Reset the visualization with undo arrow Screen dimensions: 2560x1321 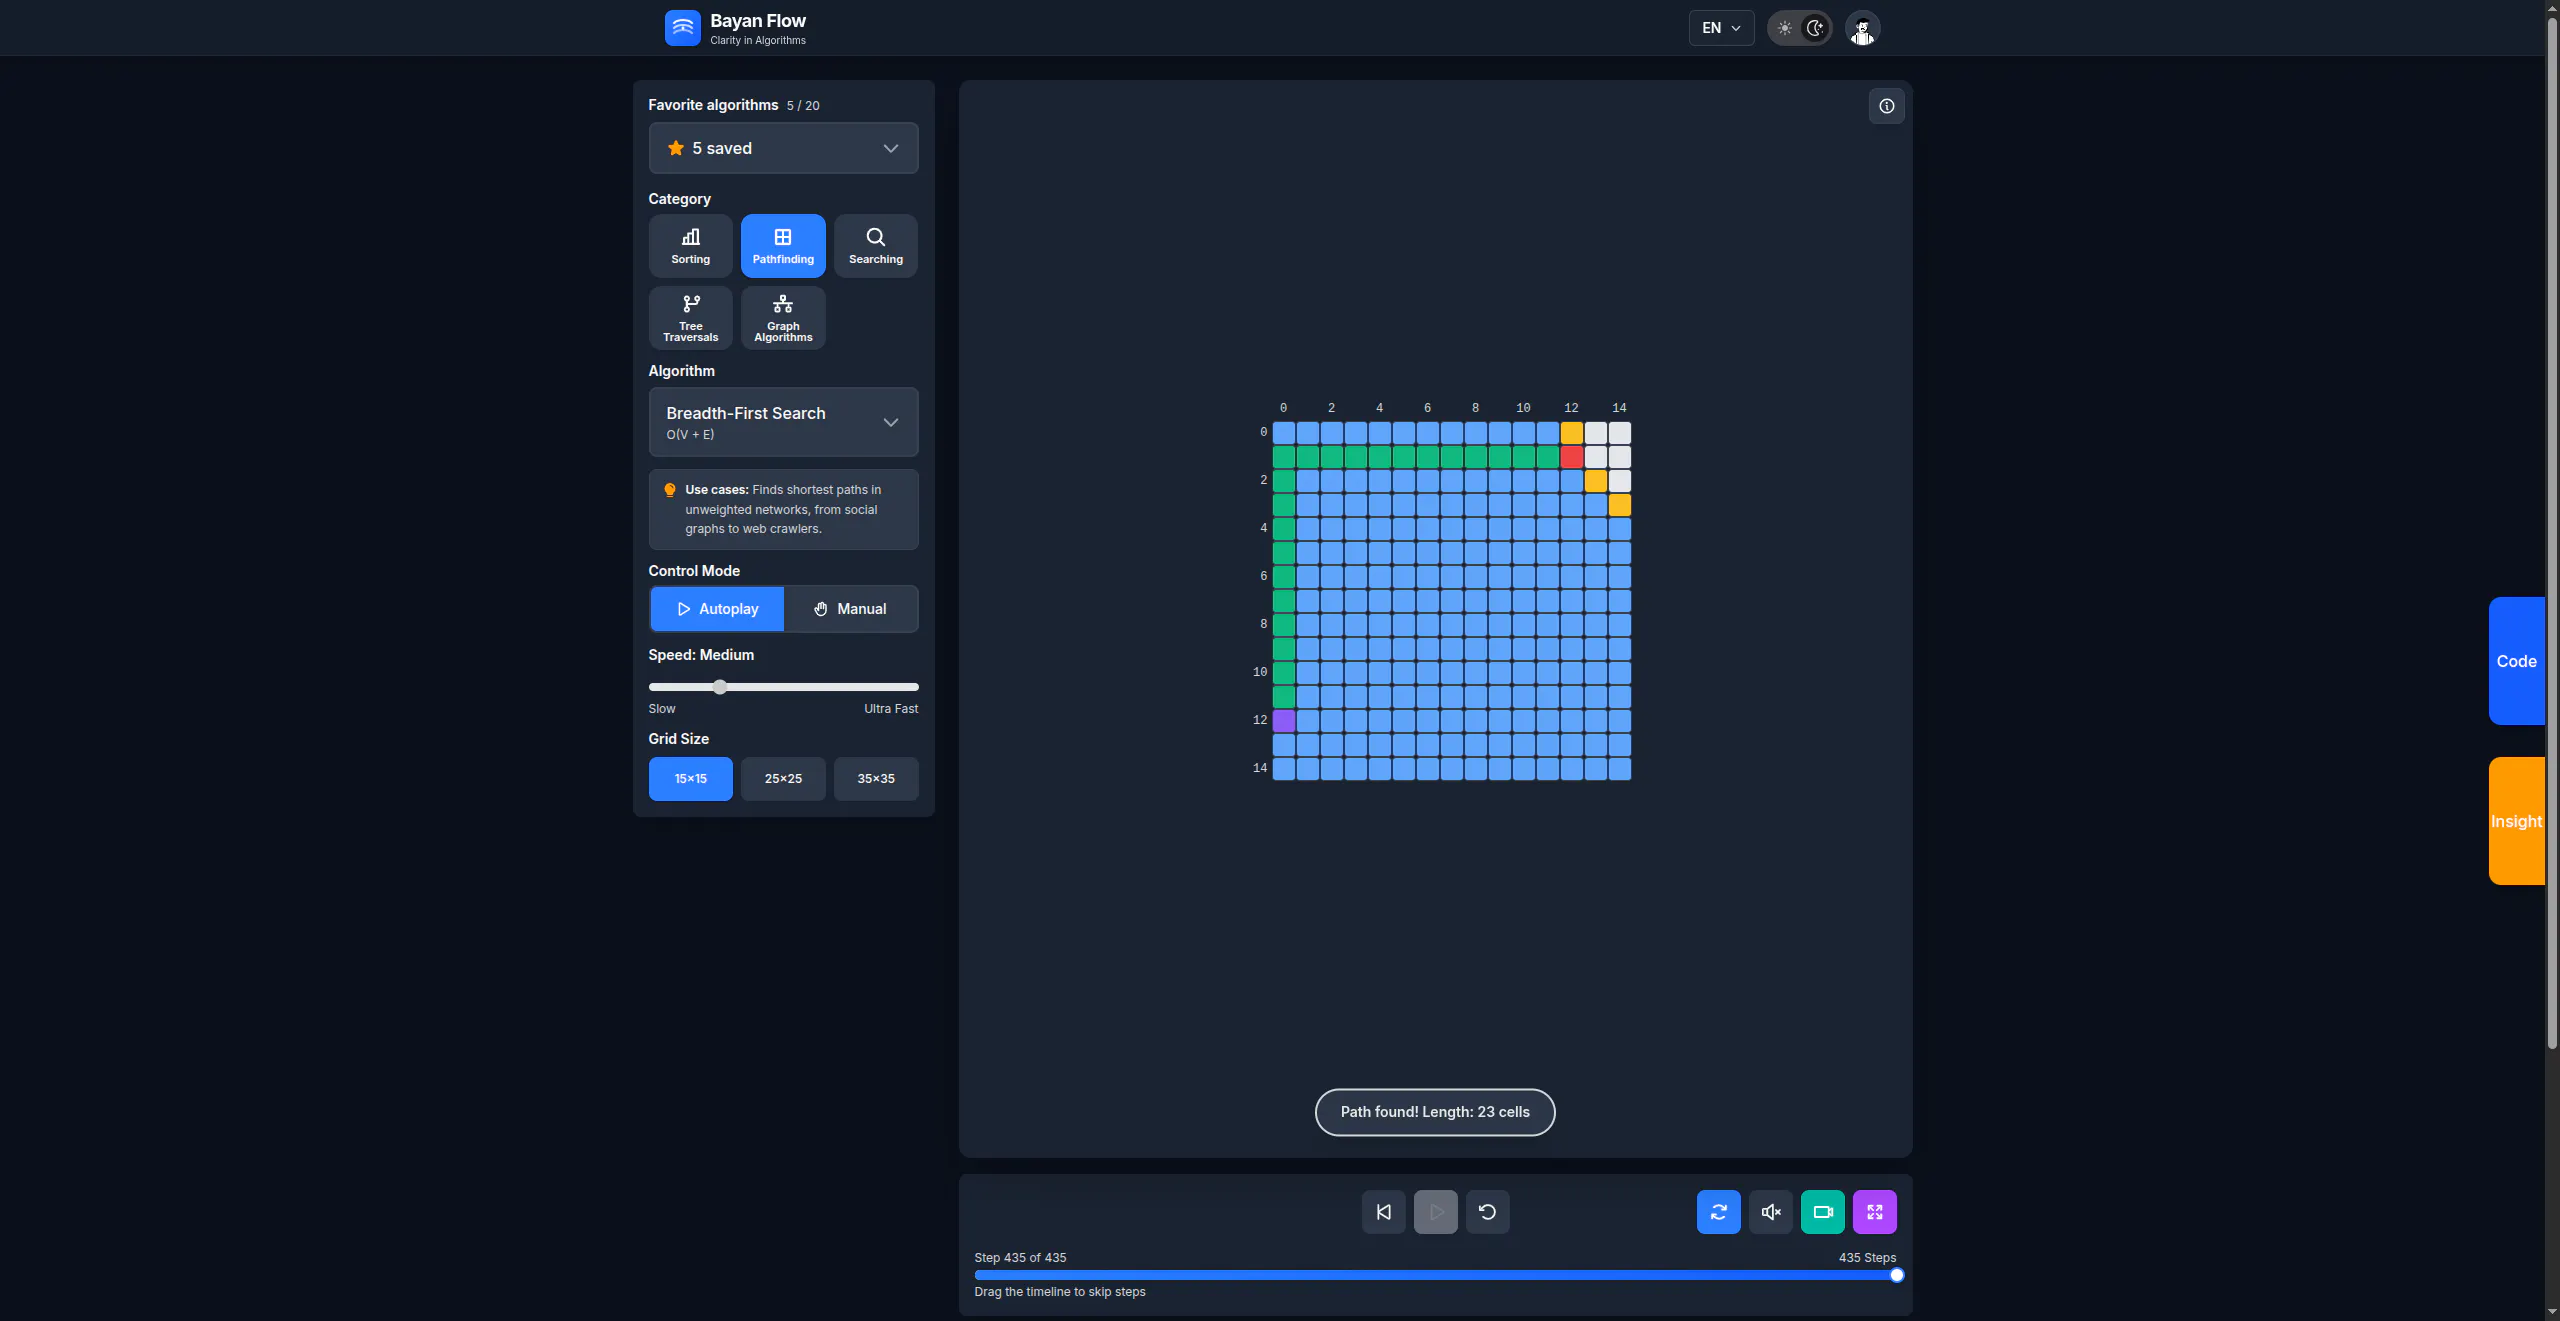[x=1487, y=1212]
